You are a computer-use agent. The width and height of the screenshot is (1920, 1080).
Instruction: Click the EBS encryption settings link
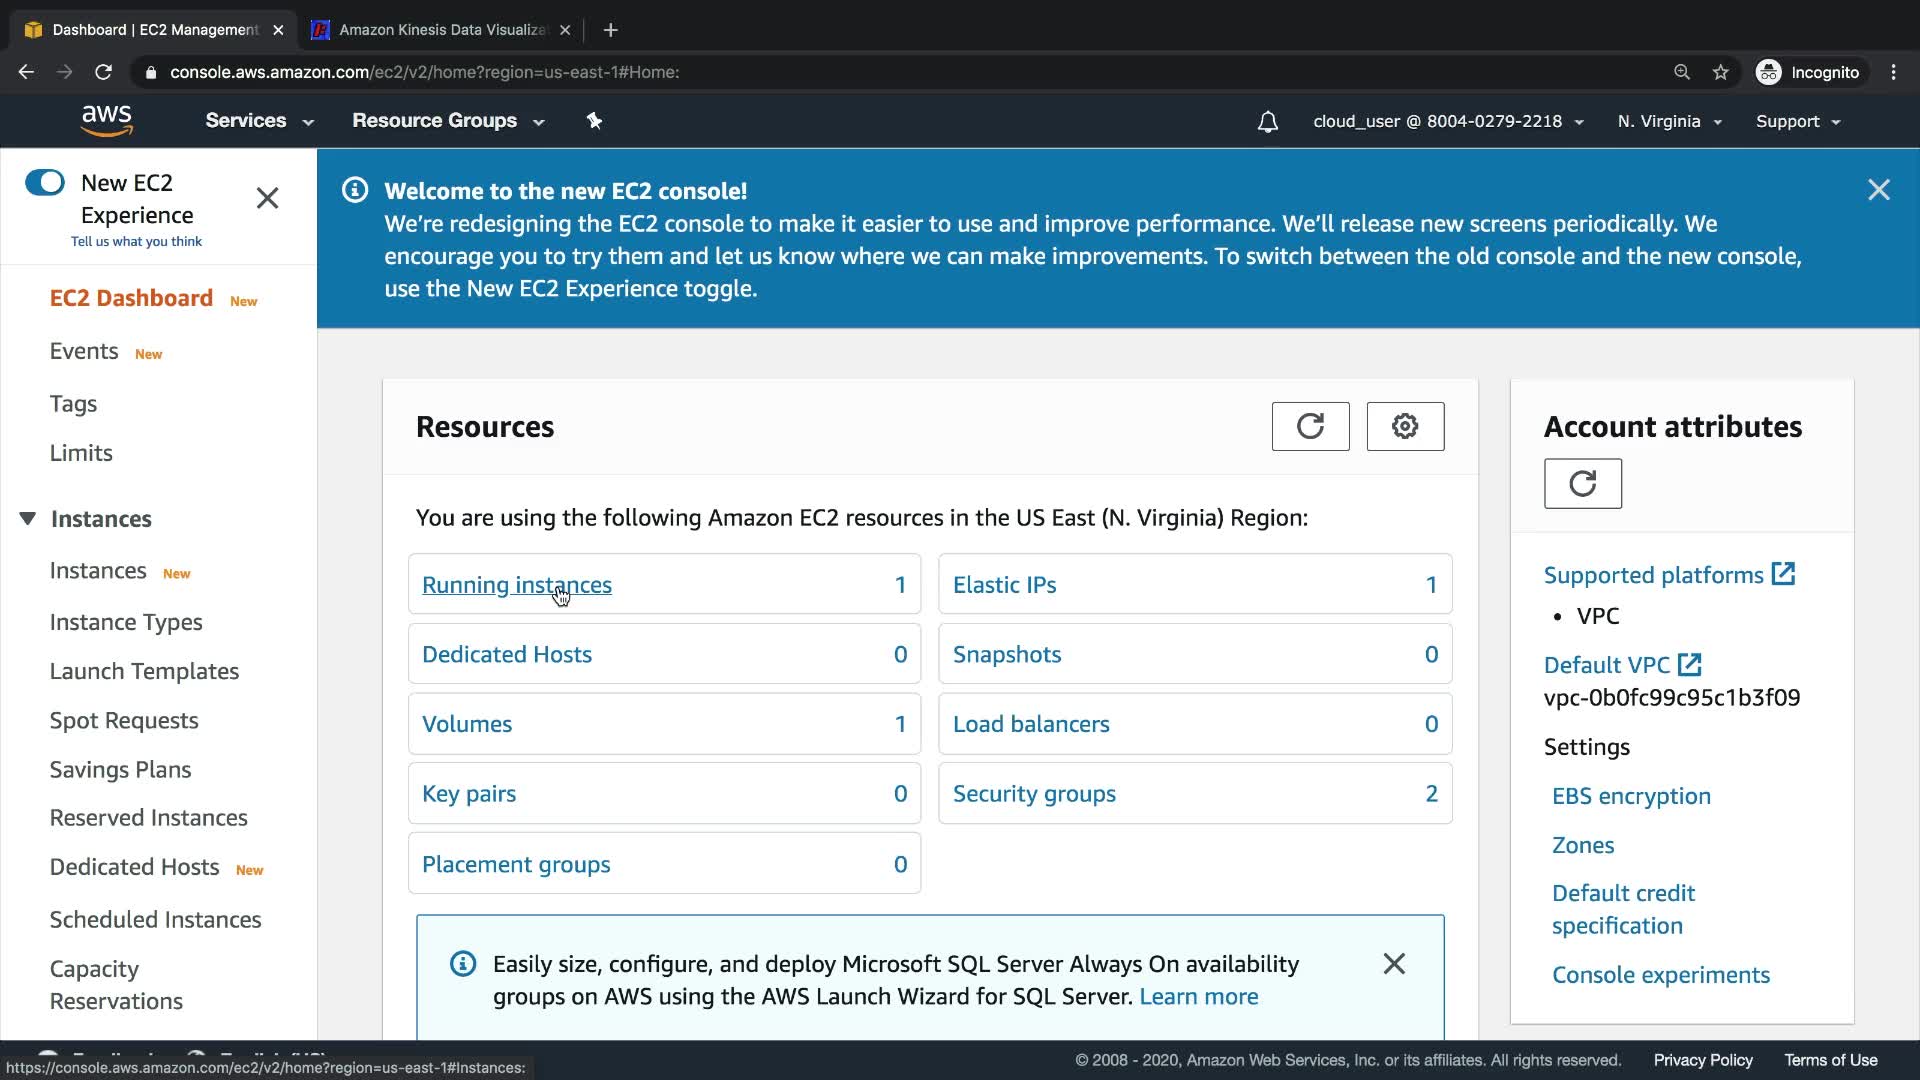tap(1631, 796)
